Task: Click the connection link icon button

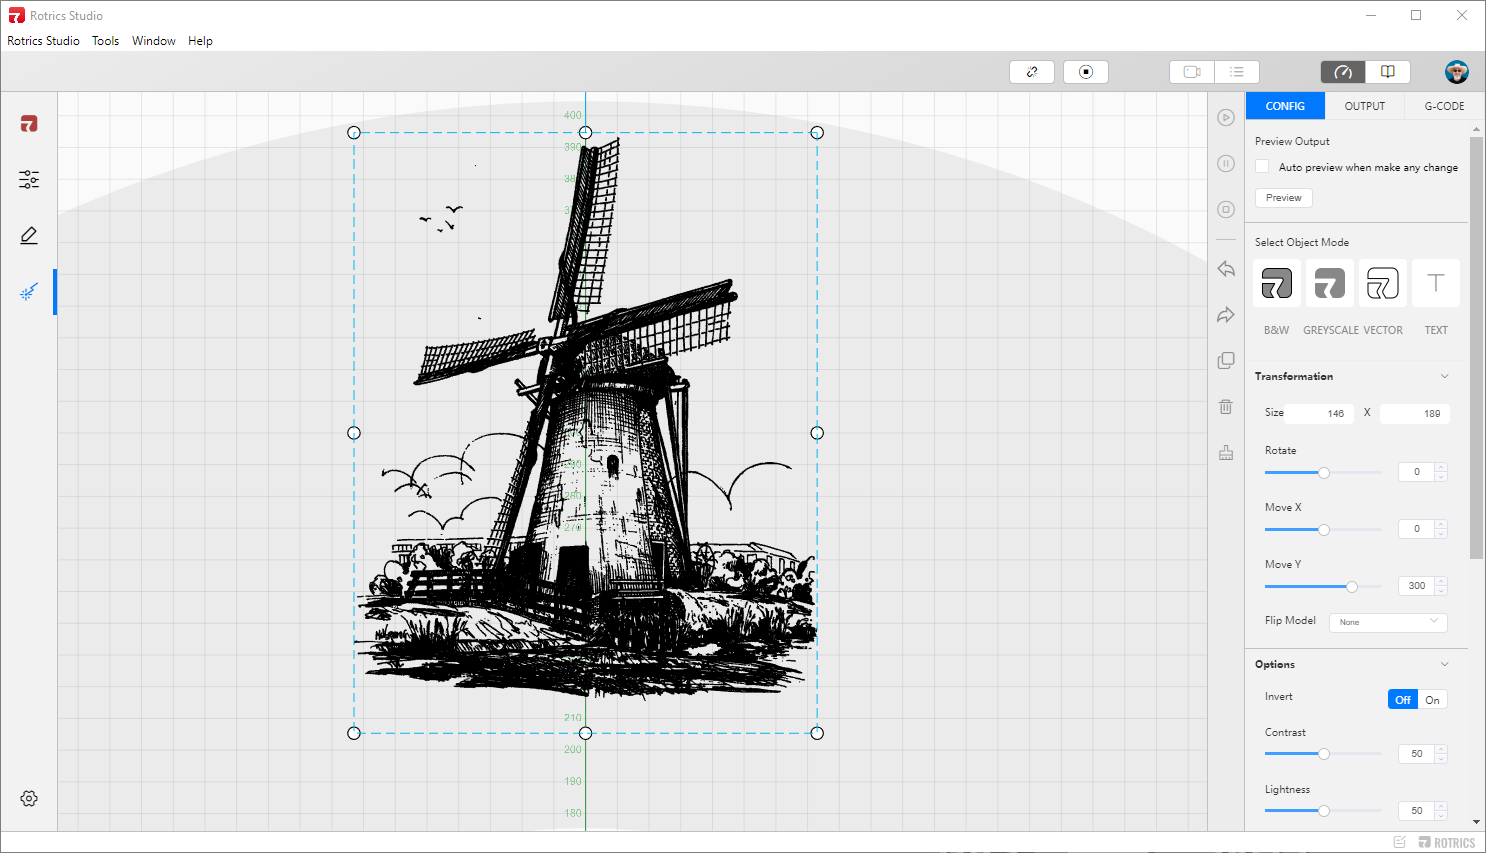Action: pyautogui.click(x=1032, y=72)
